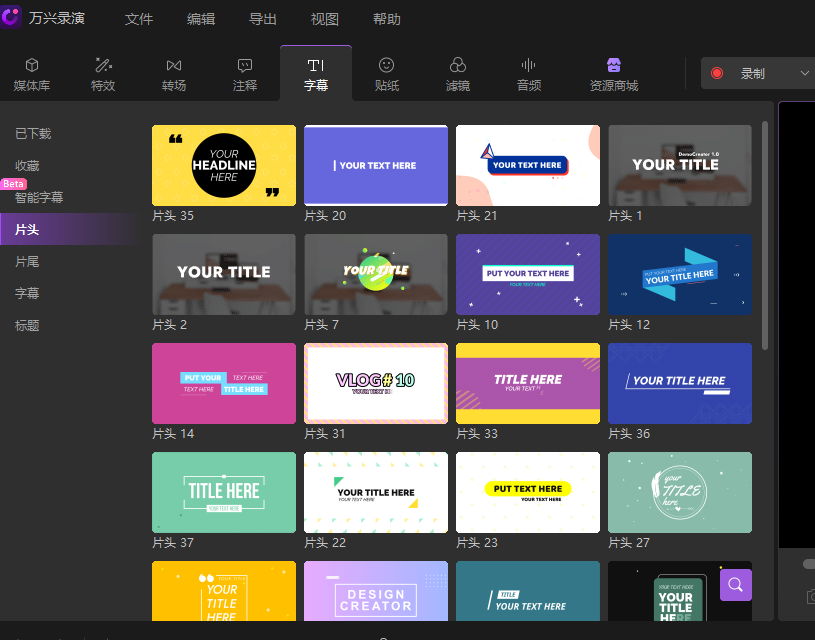The image size is (815, 640).
Task: Select the 片头 35 yellow headline template
Action: click(224, 165)
